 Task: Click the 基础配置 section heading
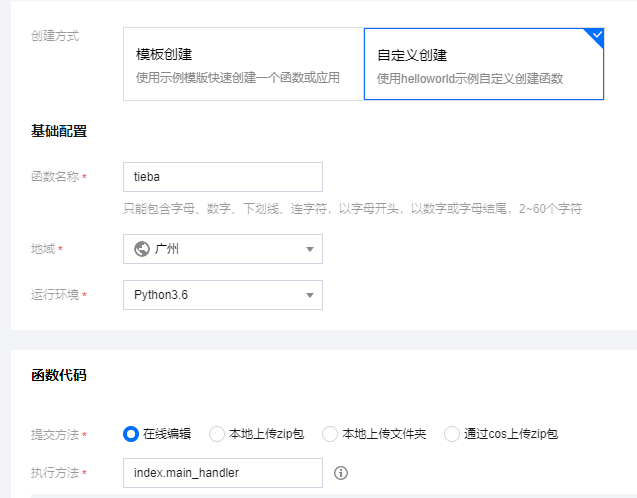tap(59, 131)
